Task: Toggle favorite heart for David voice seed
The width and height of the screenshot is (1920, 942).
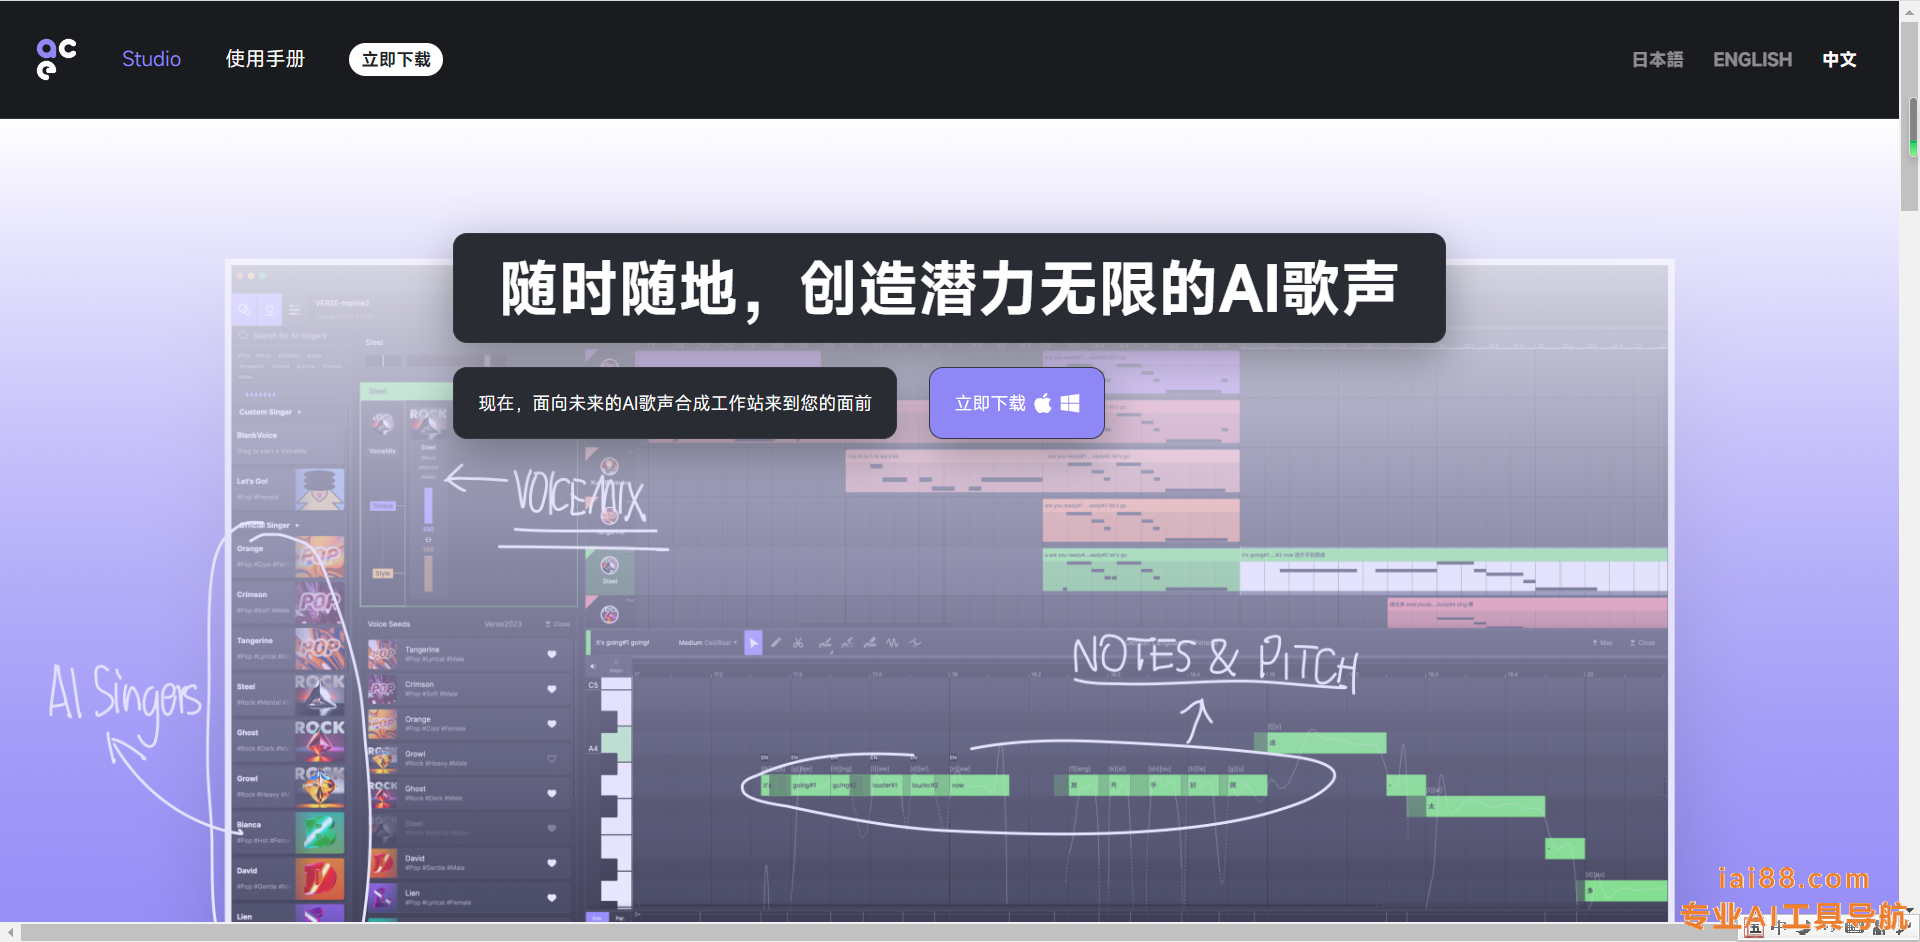Action: [551, 863]
